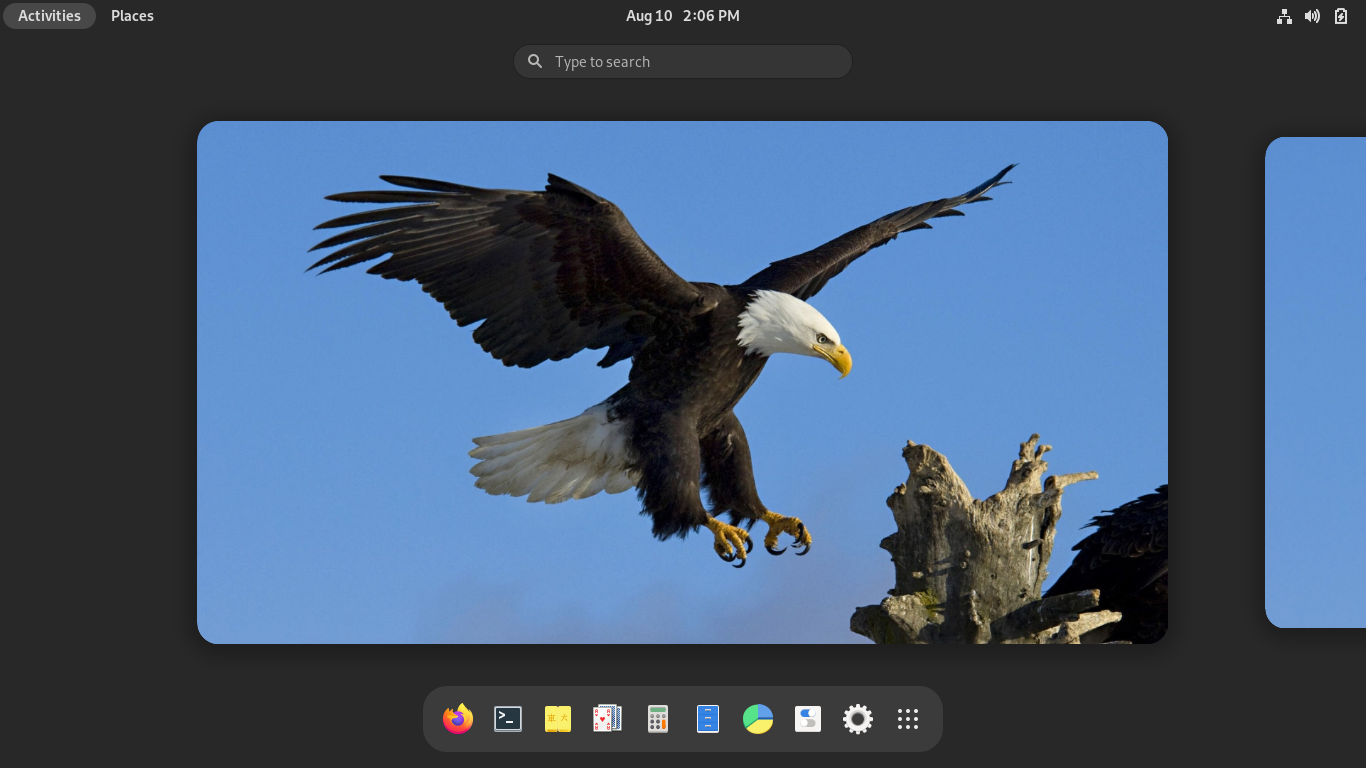This screenshot has height=768, width=1366.
Task: Select the eagle wallpaper workspace thumbnail
Action: 682,382
